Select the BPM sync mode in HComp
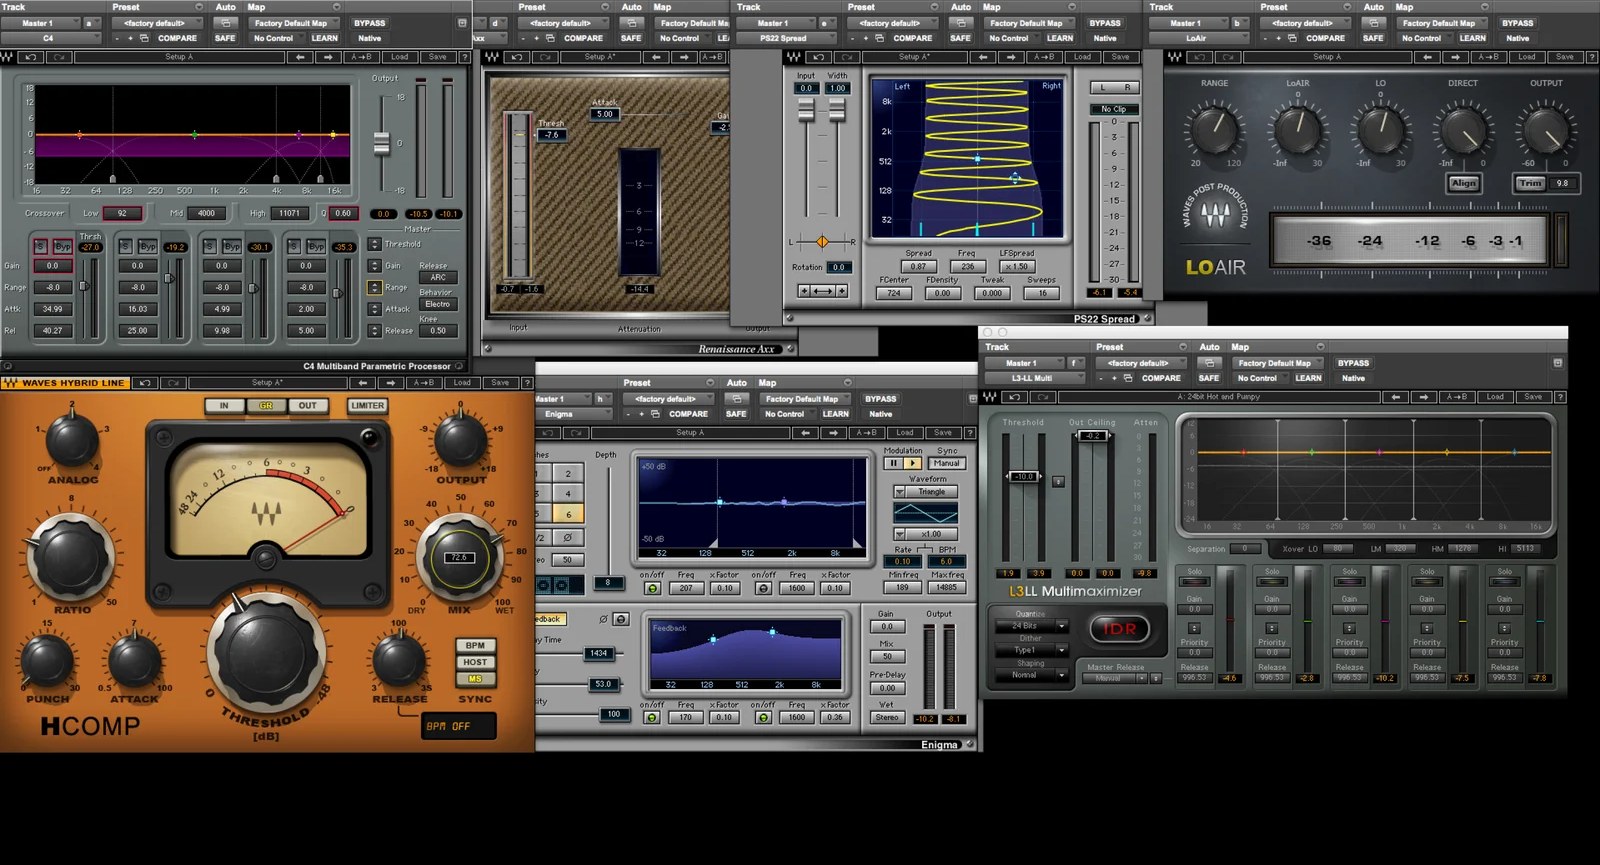Screen dimensions: 1600x865 point(475,645)
